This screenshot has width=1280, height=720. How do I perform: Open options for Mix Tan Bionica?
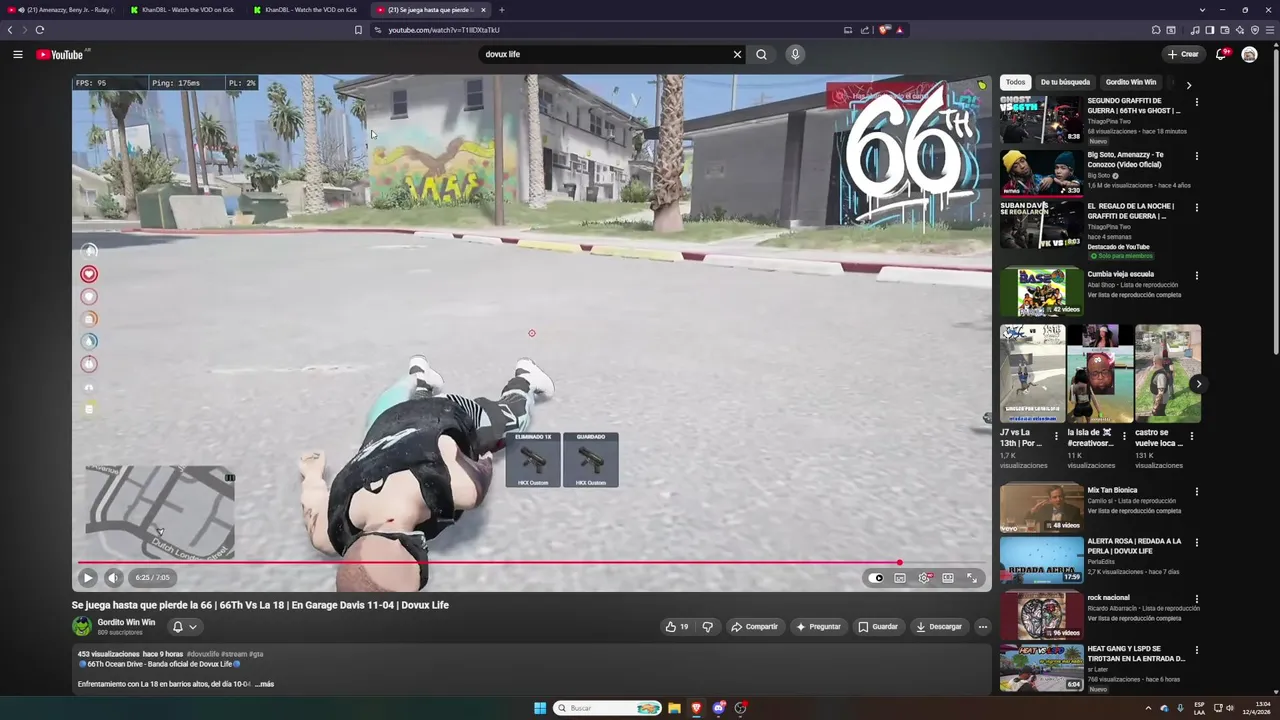pyautogui.click(x=1196, y=492)
